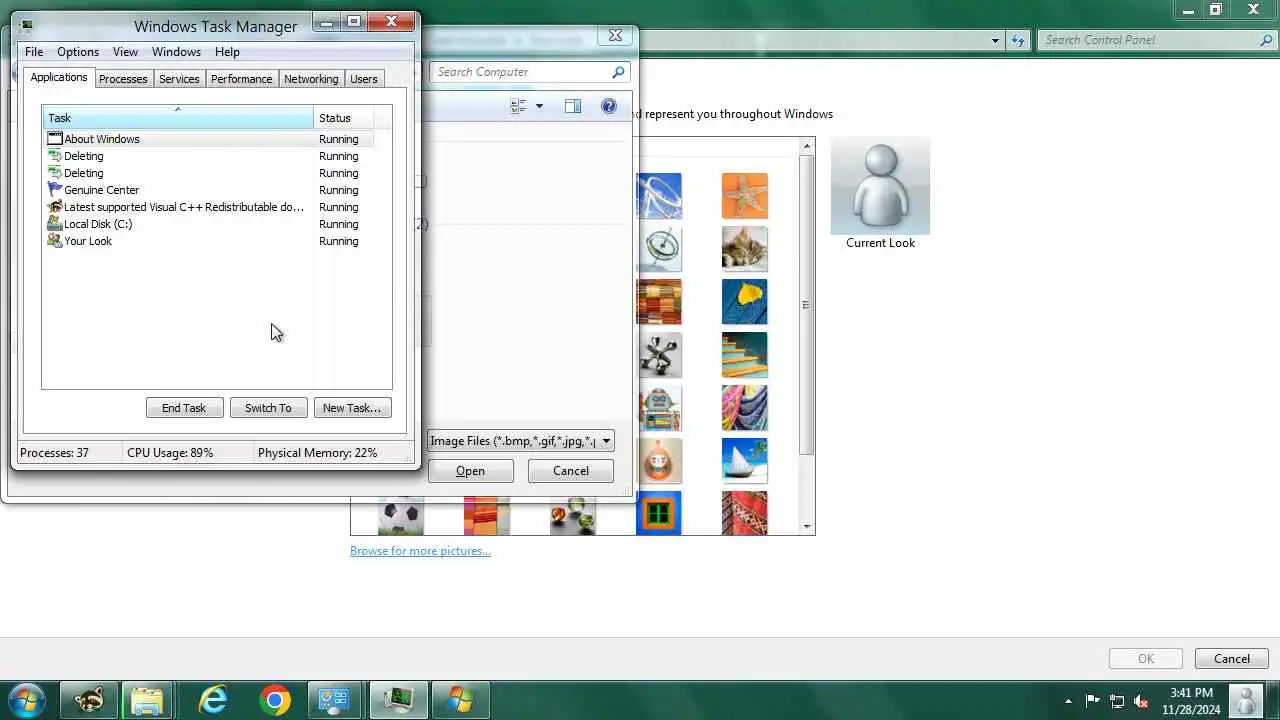Screen dimensions: 1280x720
Task: Switch to the Networking tab
Action: coord(311,79)
